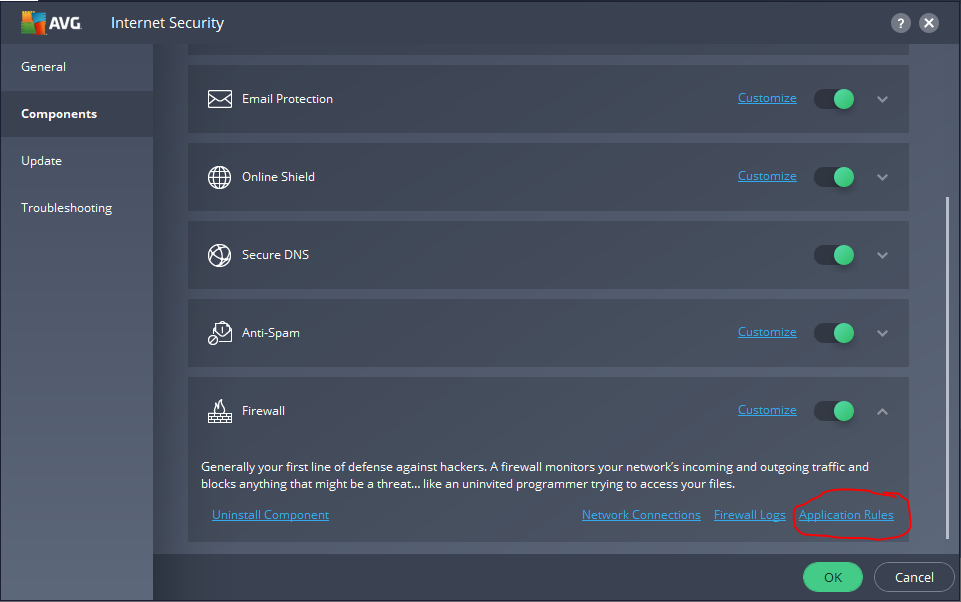Click the Online Shield globe icon

tap(219, 177)
